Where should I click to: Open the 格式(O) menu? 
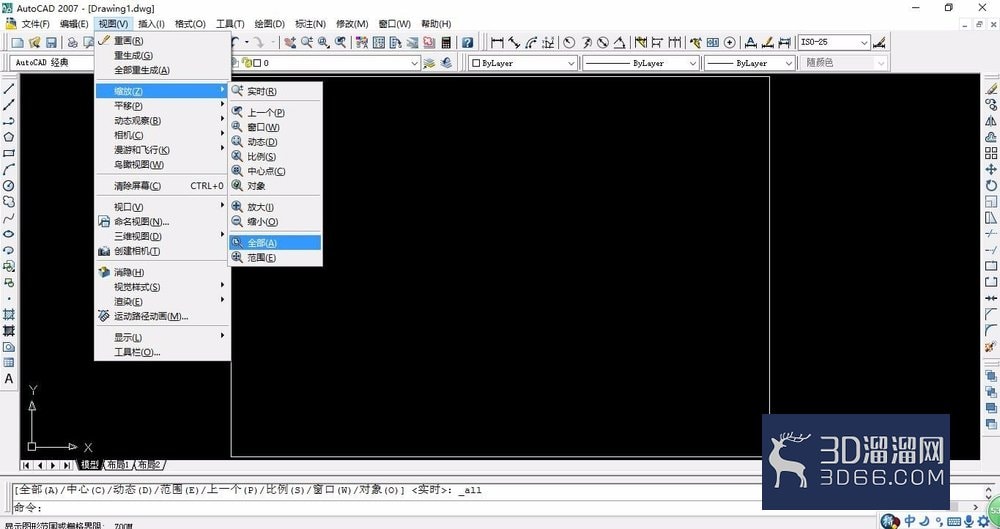[x=190, y=24]
